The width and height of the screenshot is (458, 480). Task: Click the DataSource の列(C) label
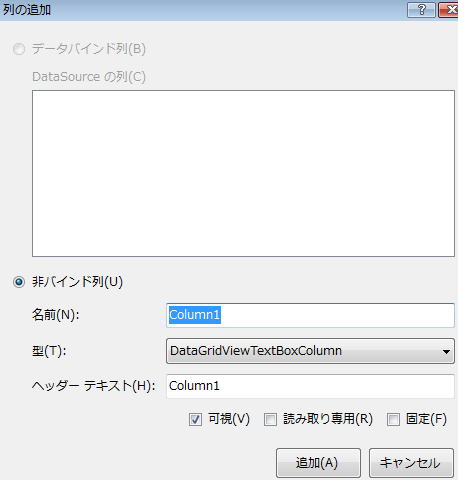pyautogui.click(x=89, y=77)
